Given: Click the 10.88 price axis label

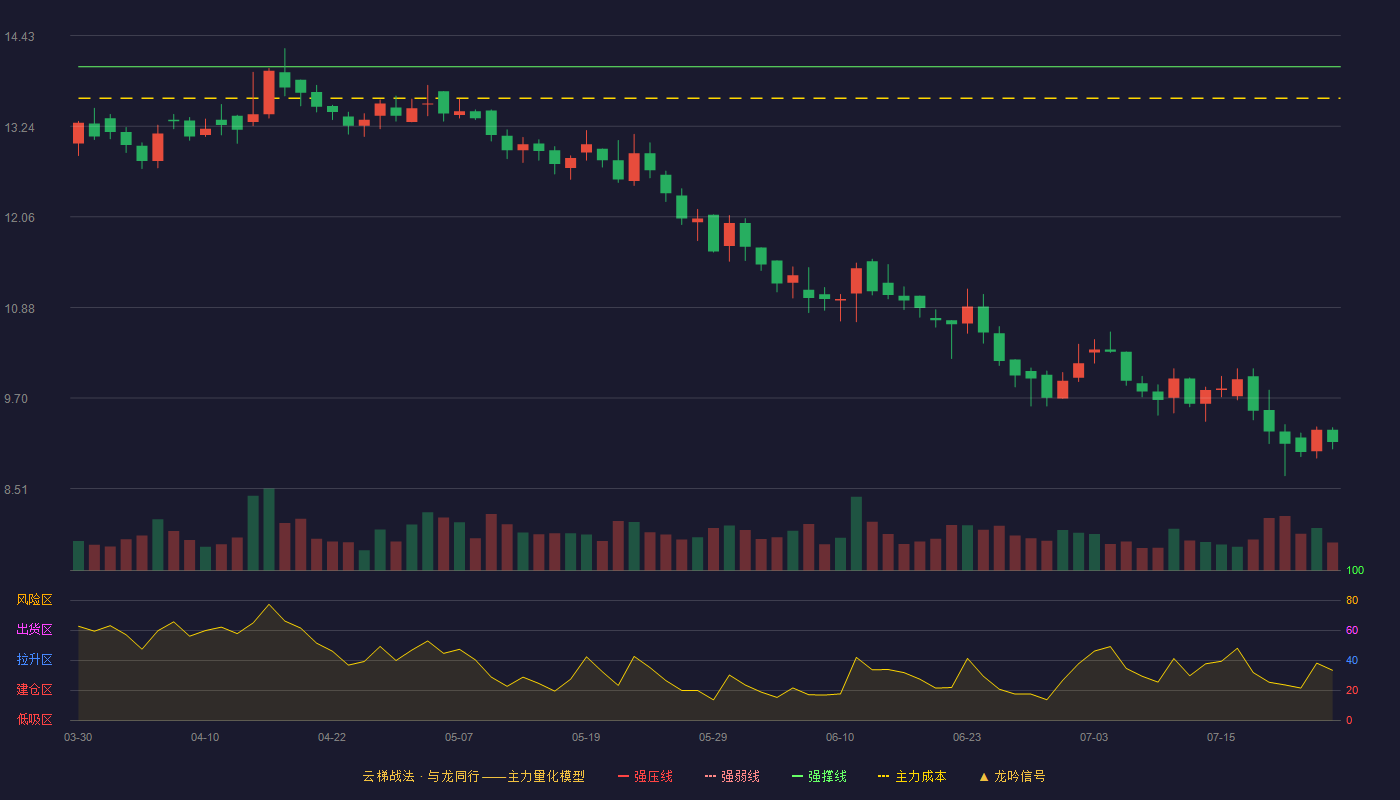Looking at the screenshot, I should point(19,308).
